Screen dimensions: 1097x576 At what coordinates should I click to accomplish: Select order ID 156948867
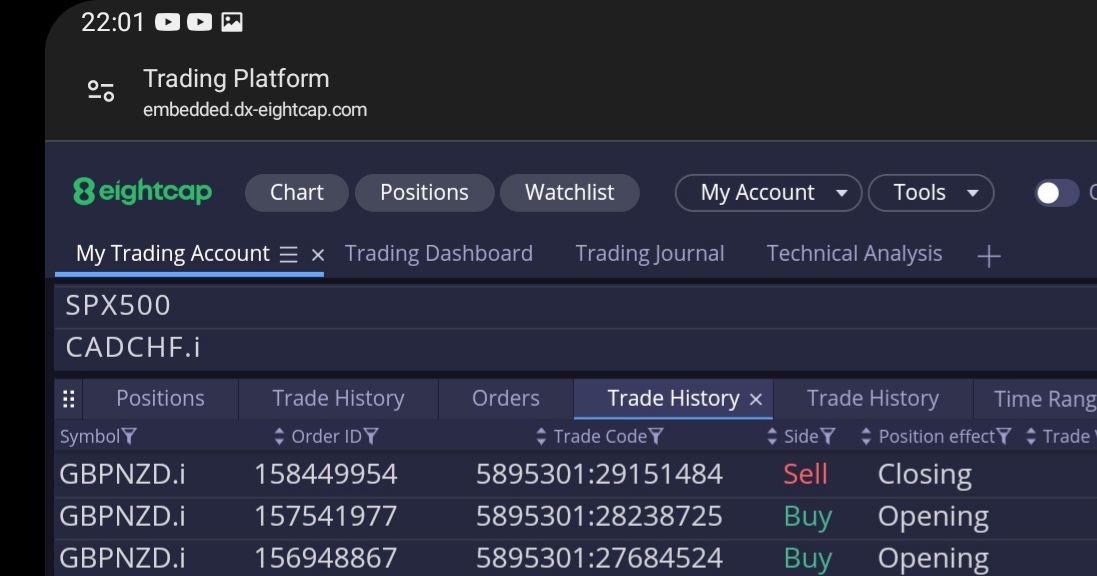pos(325,559)
